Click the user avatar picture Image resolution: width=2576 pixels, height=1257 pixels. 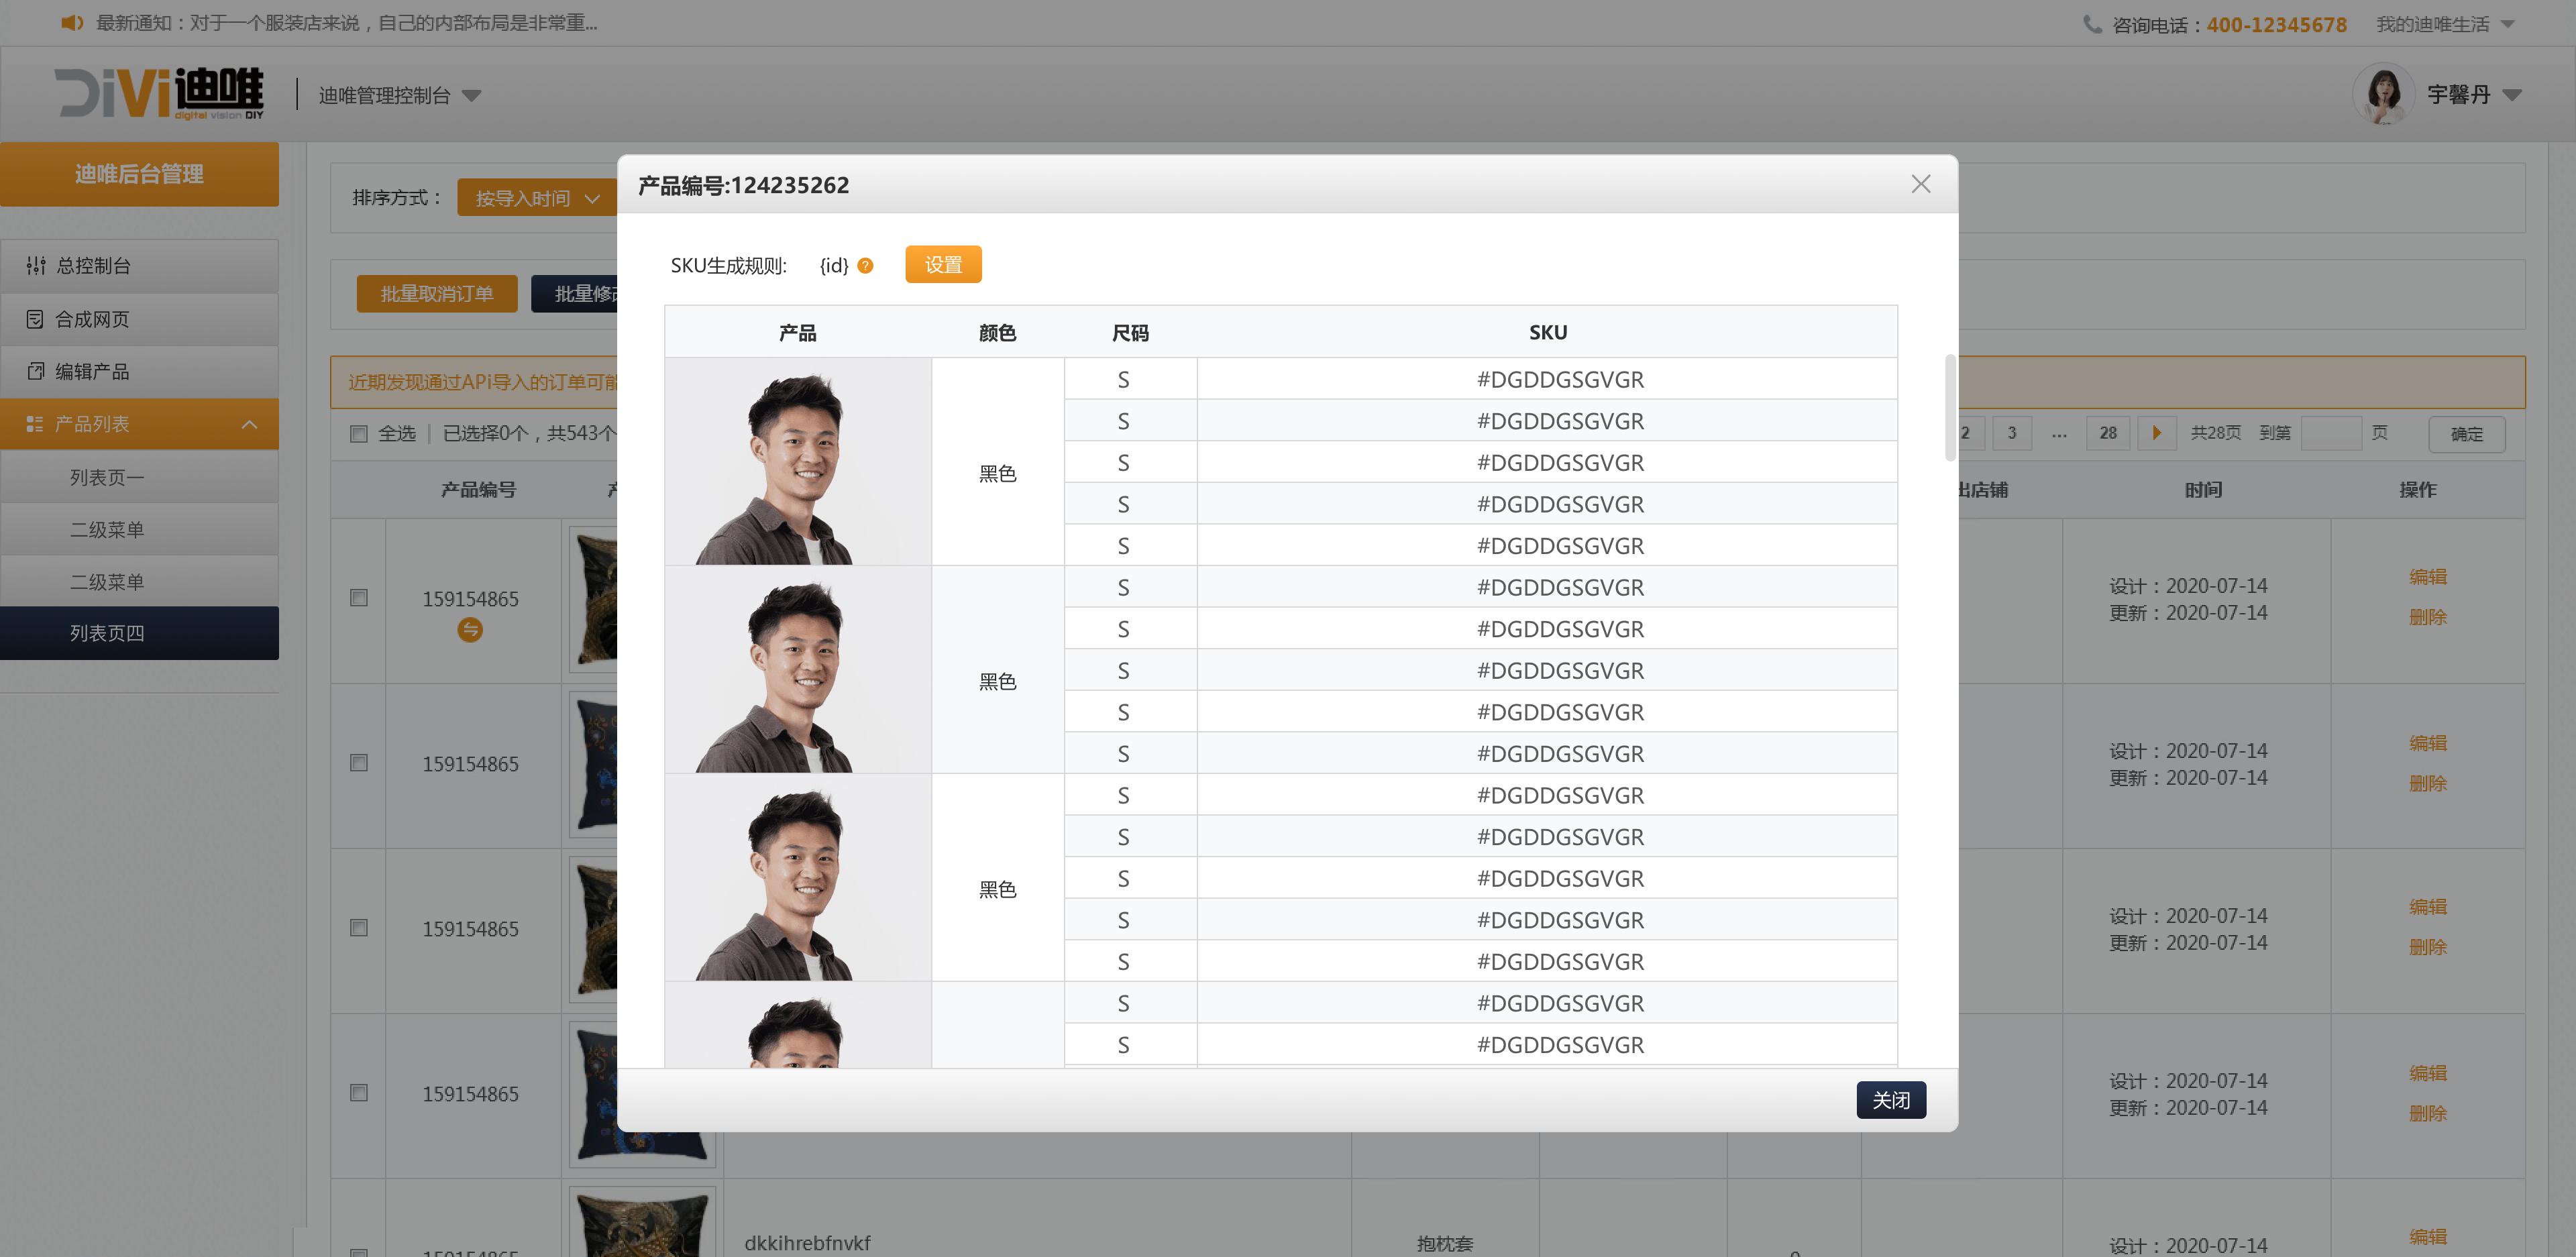coord(2384,95)
